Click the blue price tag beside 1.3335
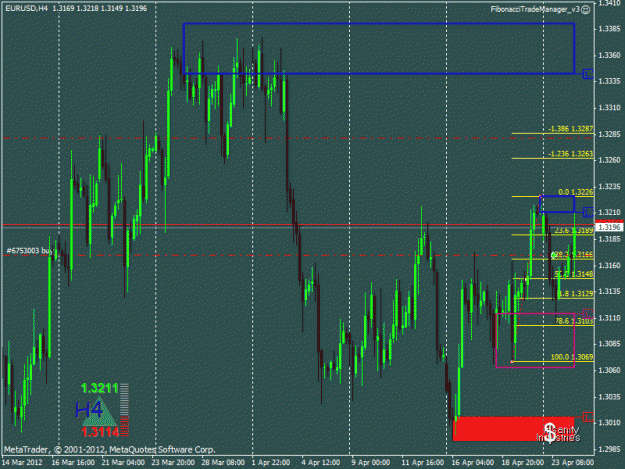The width and height of the screenshot is (625, 469). coord(588,74)
